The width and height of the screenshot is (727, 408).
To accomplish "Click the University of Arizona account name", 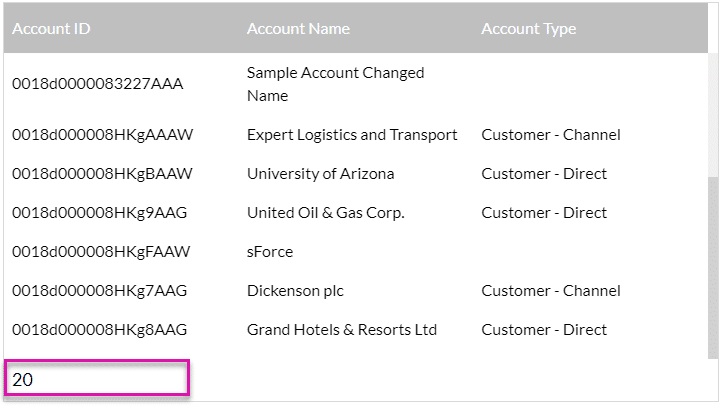I will click(320, 174).
